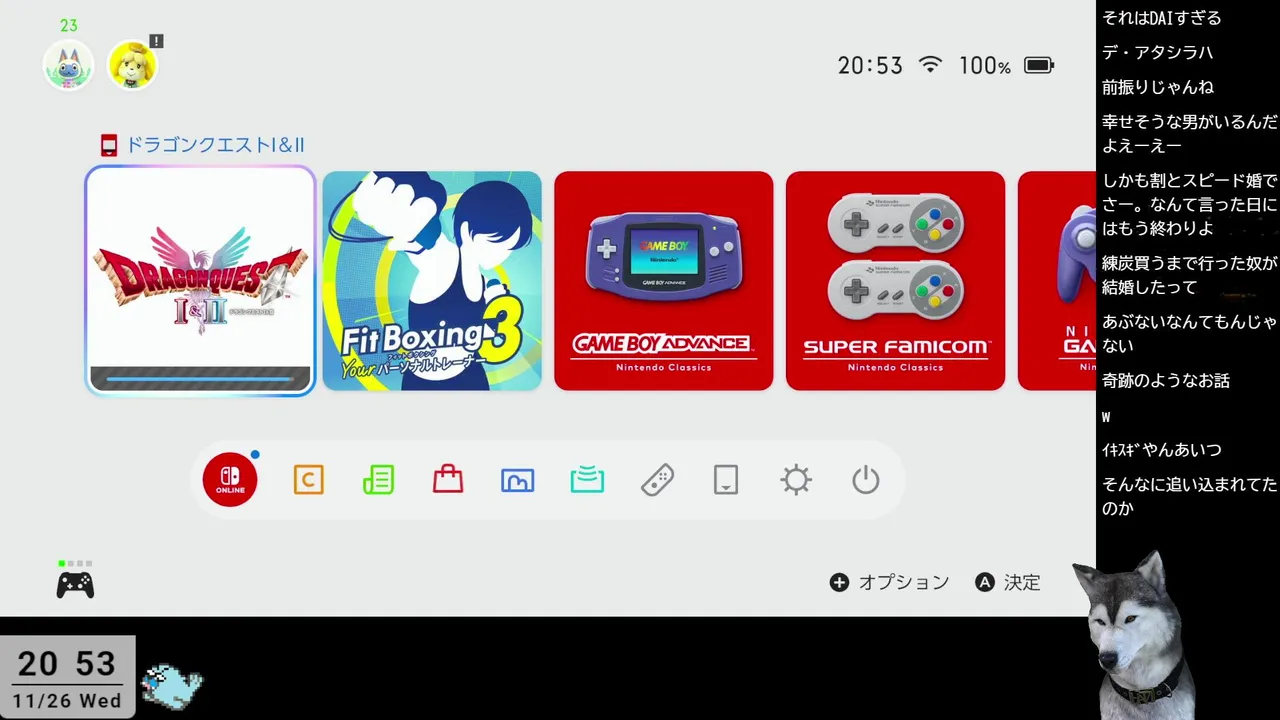Launch Dragon Quest I&II tile
The width and height of the screenshot is (1280, 720).
[x=200, y=281]
